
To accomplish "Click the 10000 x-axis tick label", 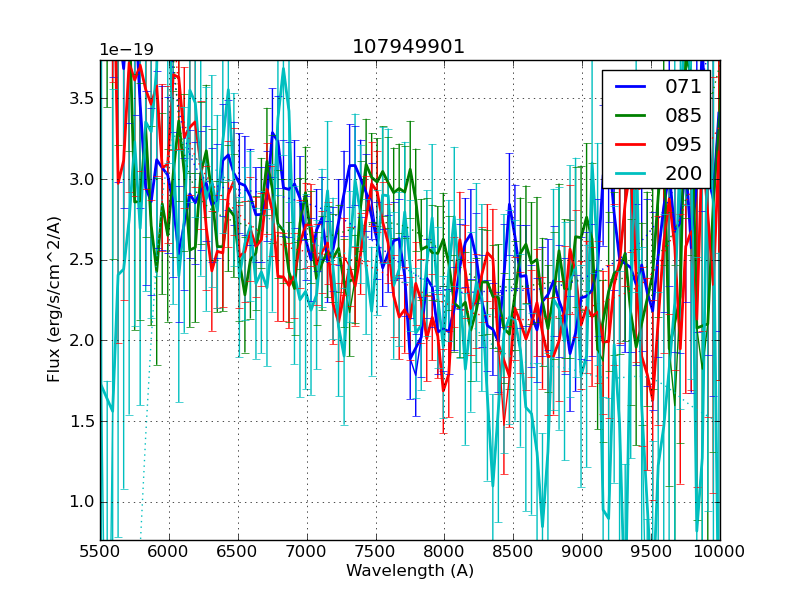I will (719, 551).
